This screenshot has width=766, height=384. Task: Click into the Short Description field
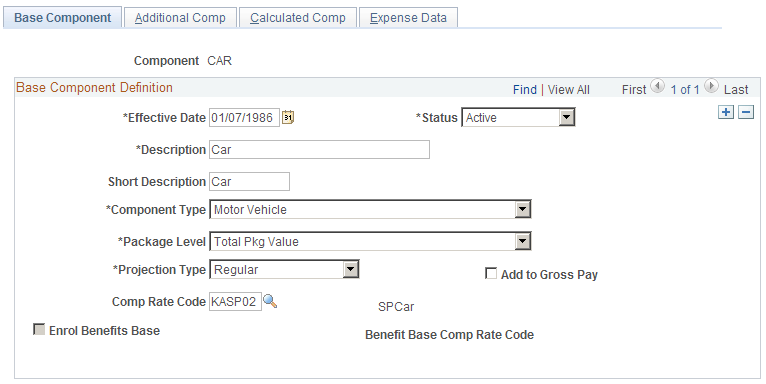click(249, 181)
